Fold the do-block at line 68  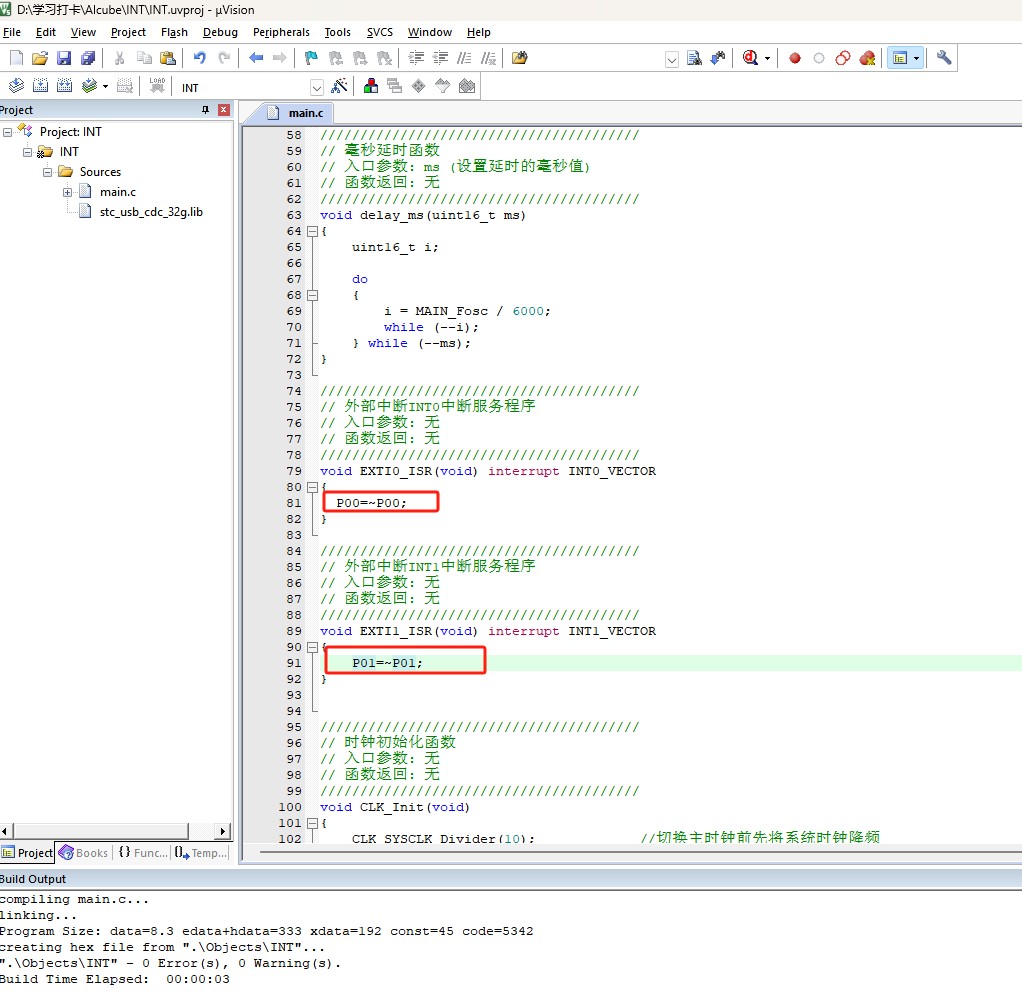(x=312, y=295)
